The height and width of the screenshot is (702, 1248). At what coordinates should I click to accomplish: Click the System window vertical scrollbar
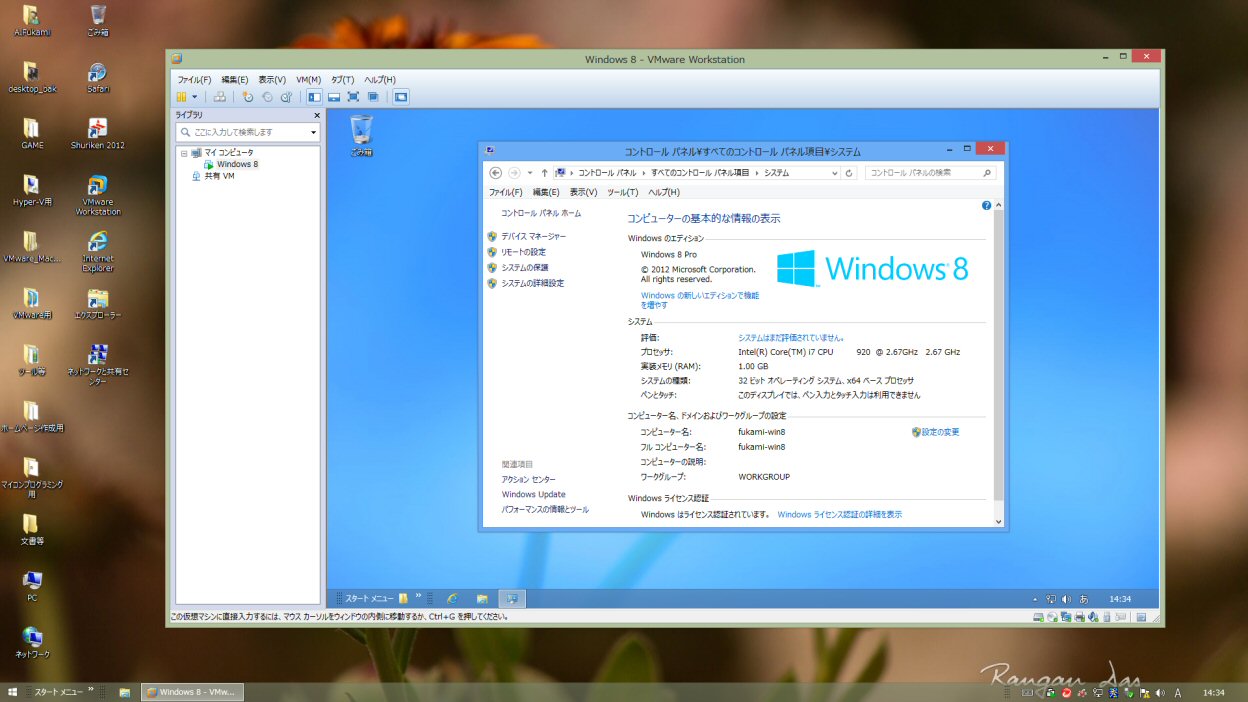[x=999, y=355]
